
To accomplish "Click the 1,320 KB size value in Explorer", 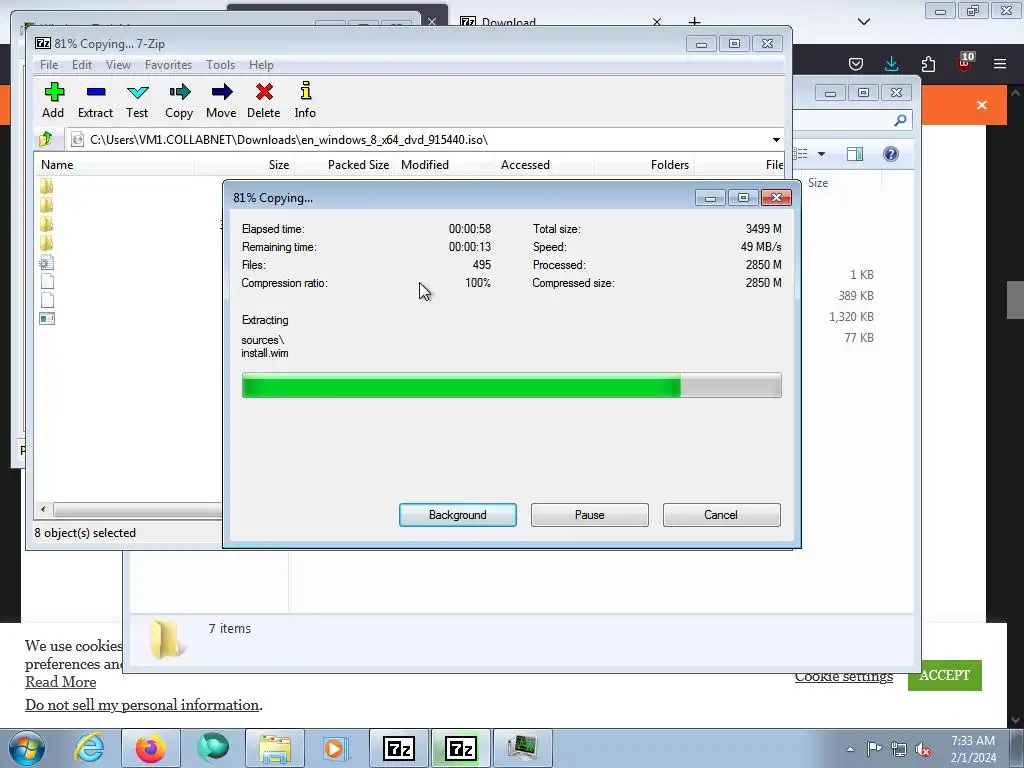I will [x=851, y=317].
